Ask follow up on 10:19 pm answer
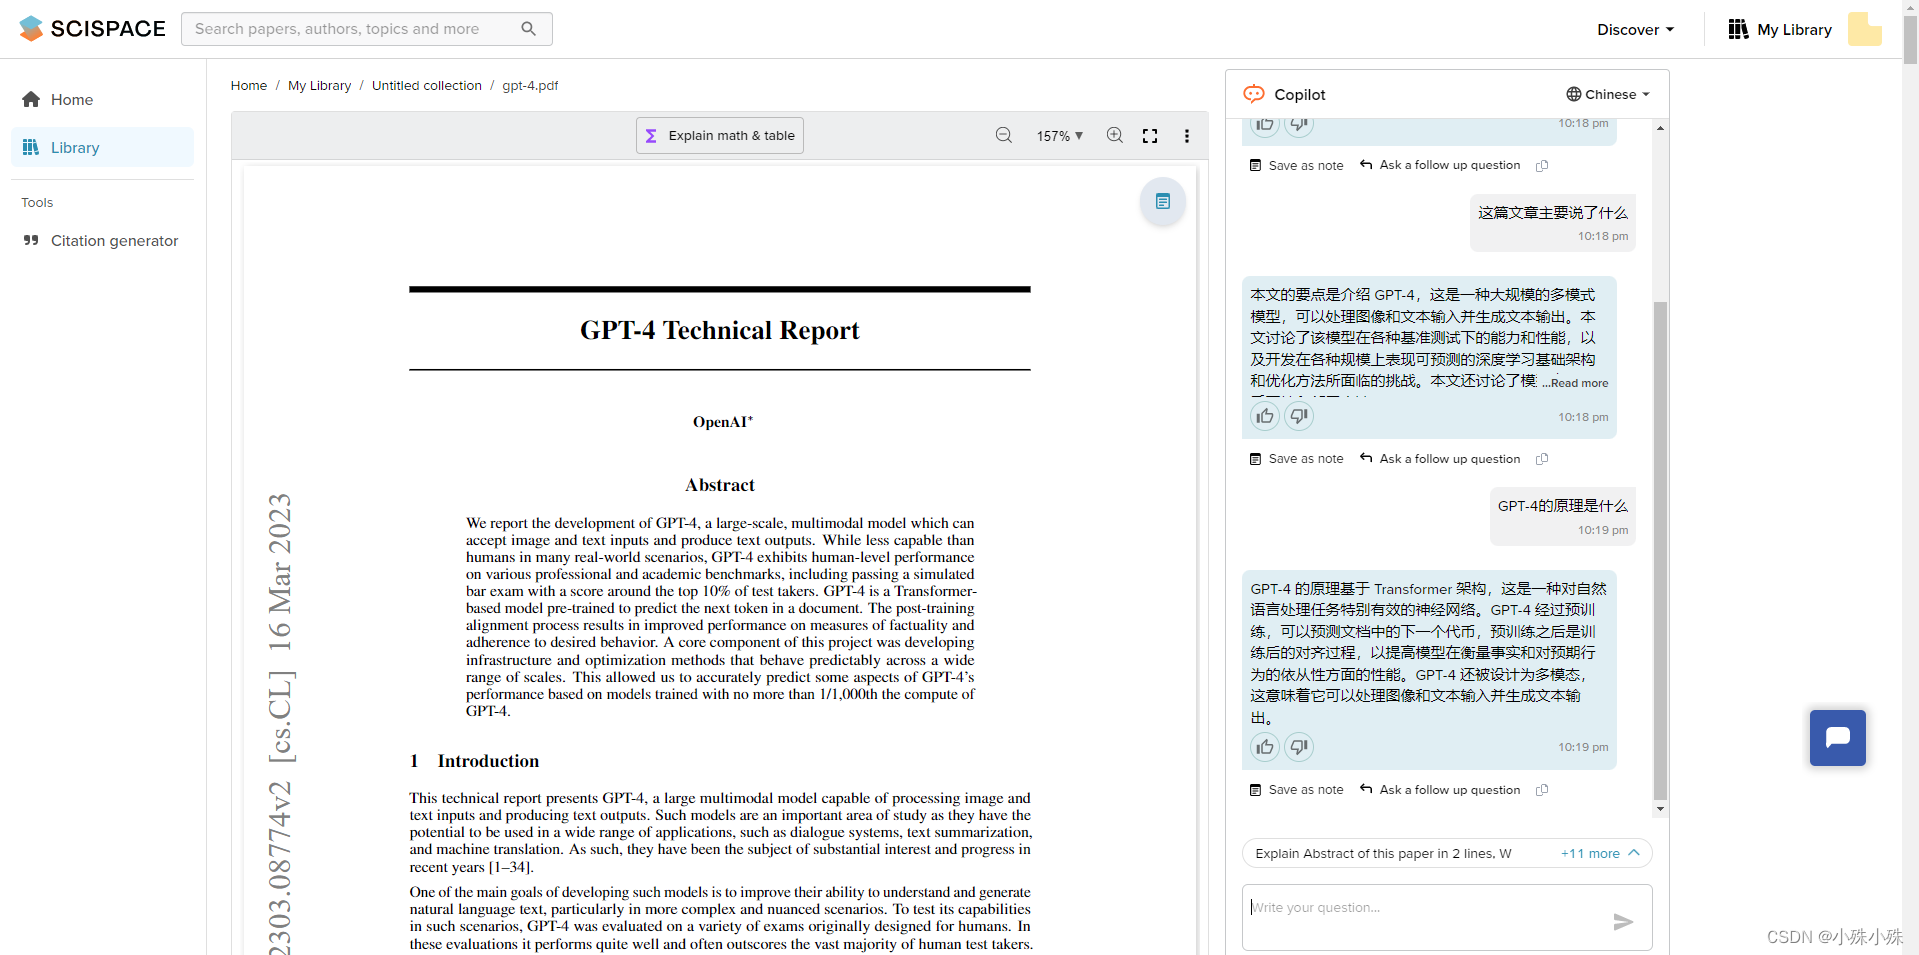 1440,790
